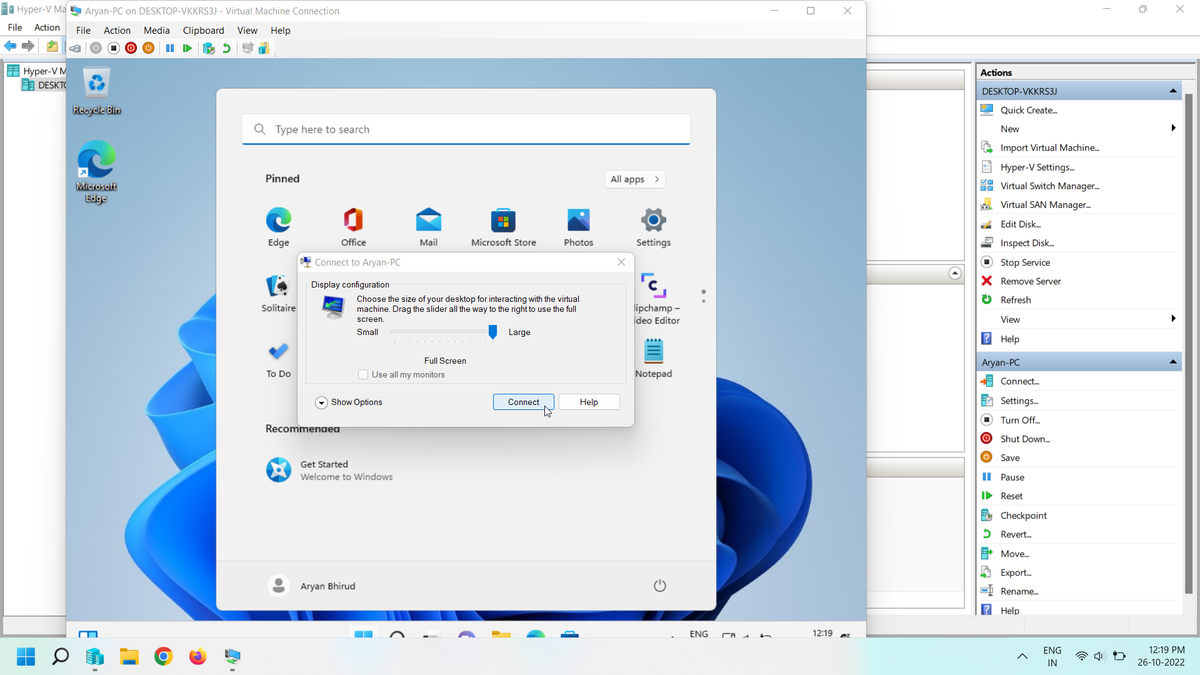Screen dimensions: 1200x675
Task: Click the green Revert arrow toolbar icon
Action: coord(226,48)
